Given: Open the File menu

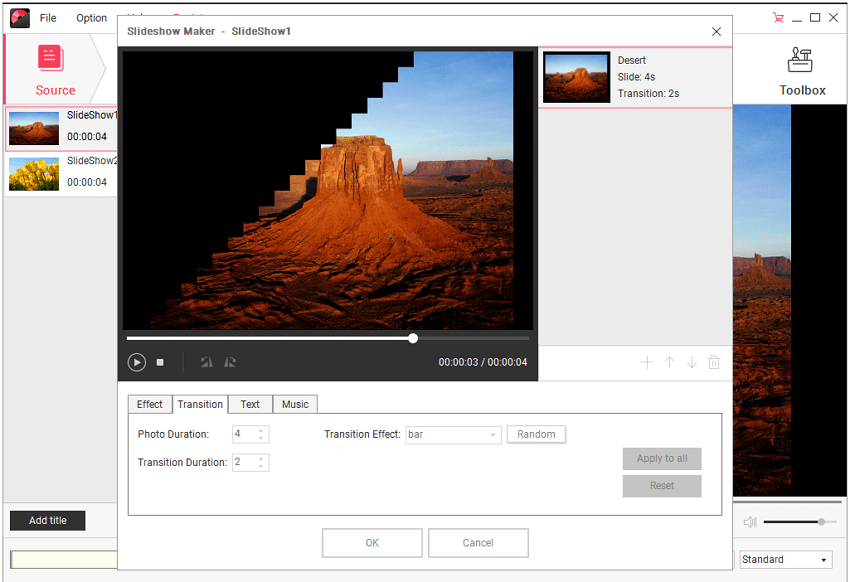Looking at the screenshot, I should pos(48,18).
